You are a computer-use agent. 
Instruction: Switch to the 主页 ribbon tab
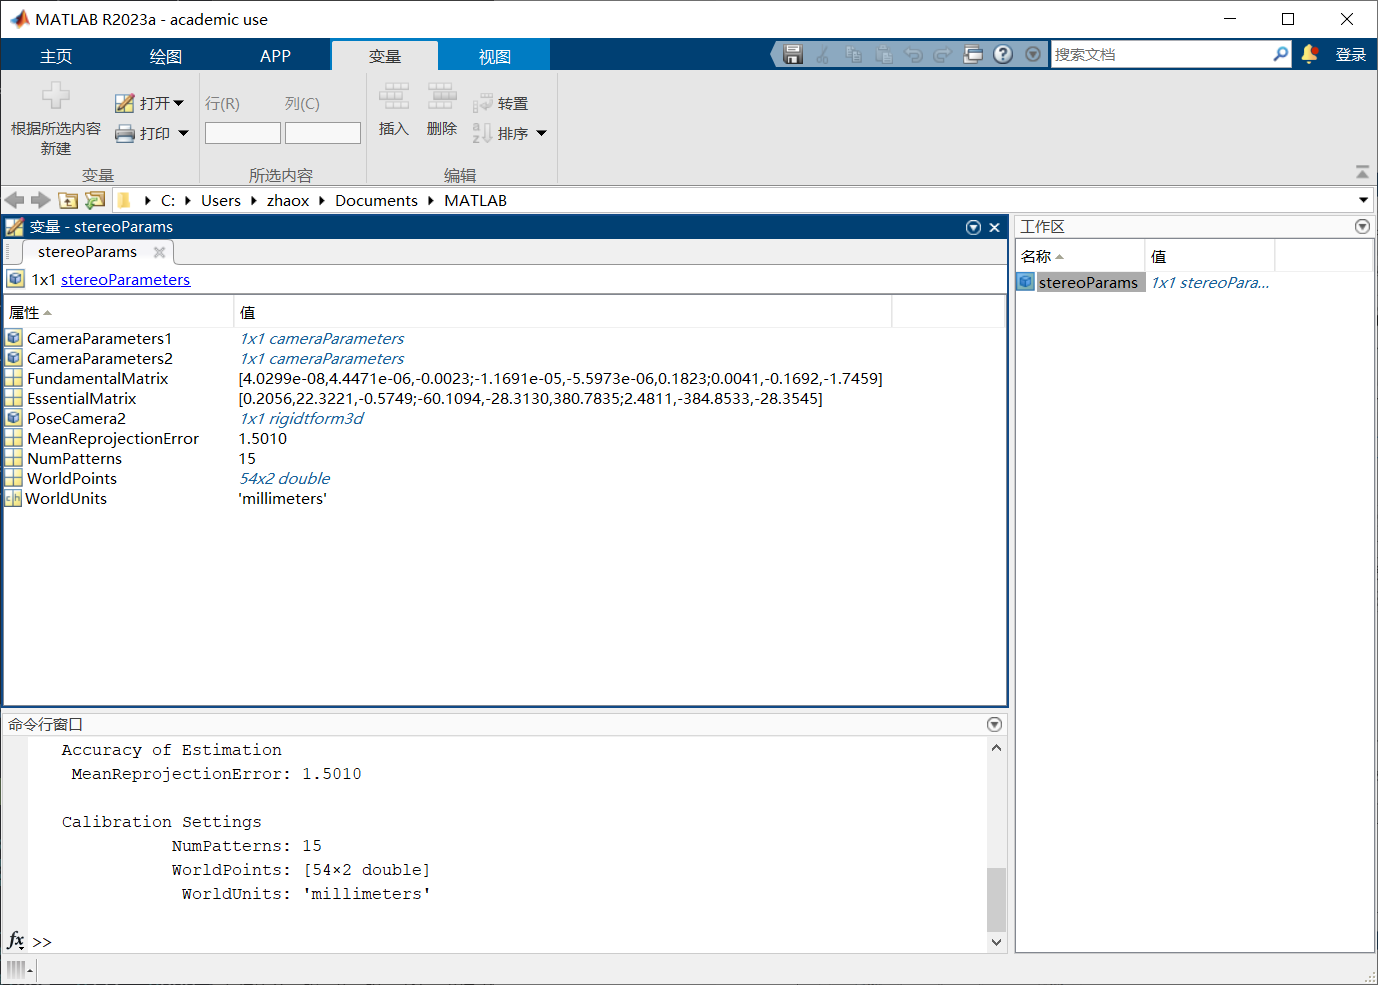pos(56,56)
